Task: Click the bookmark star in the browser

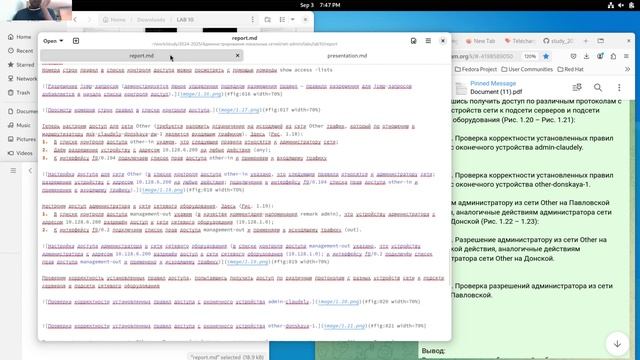Action: click(546, 56)
